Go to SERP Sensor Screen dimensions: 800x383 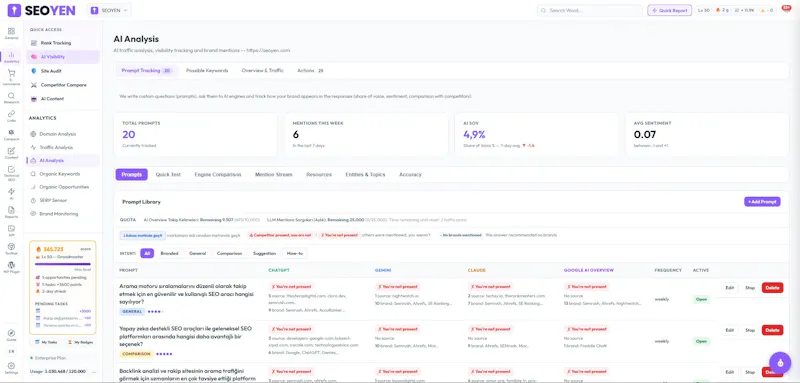click(x=63, y=200)
